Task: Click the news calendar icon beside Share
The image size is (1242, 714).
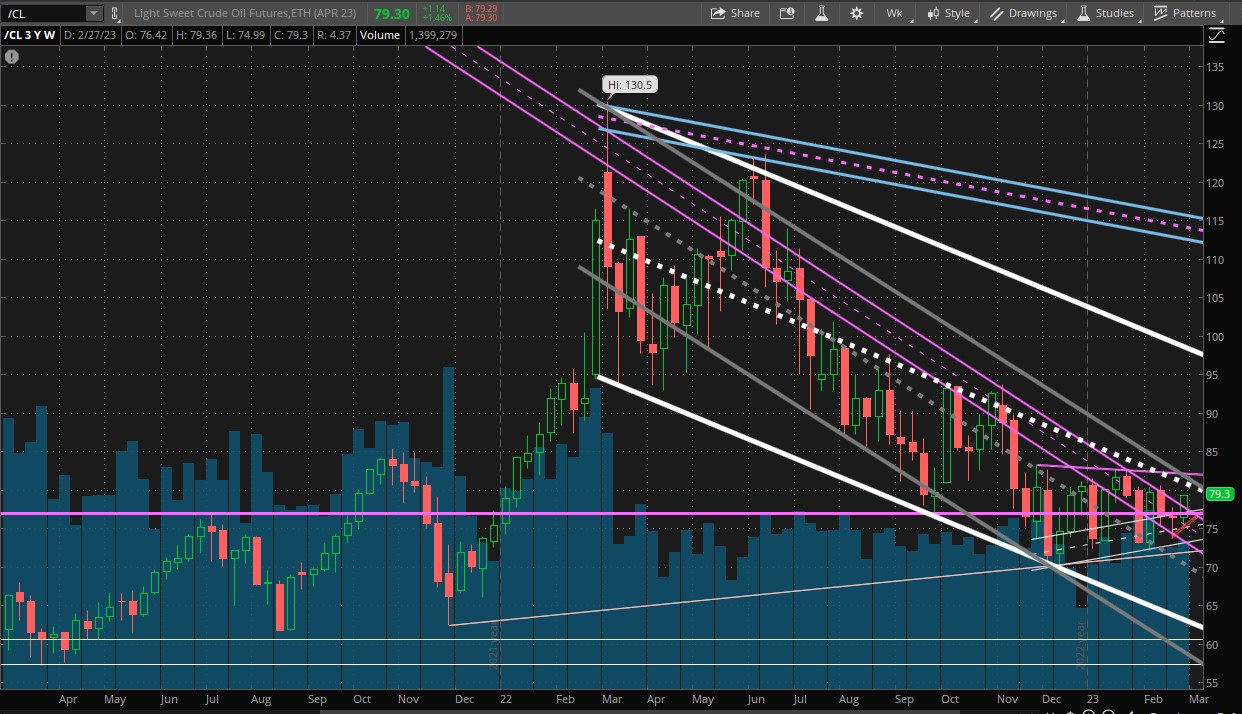Action: 787,13
